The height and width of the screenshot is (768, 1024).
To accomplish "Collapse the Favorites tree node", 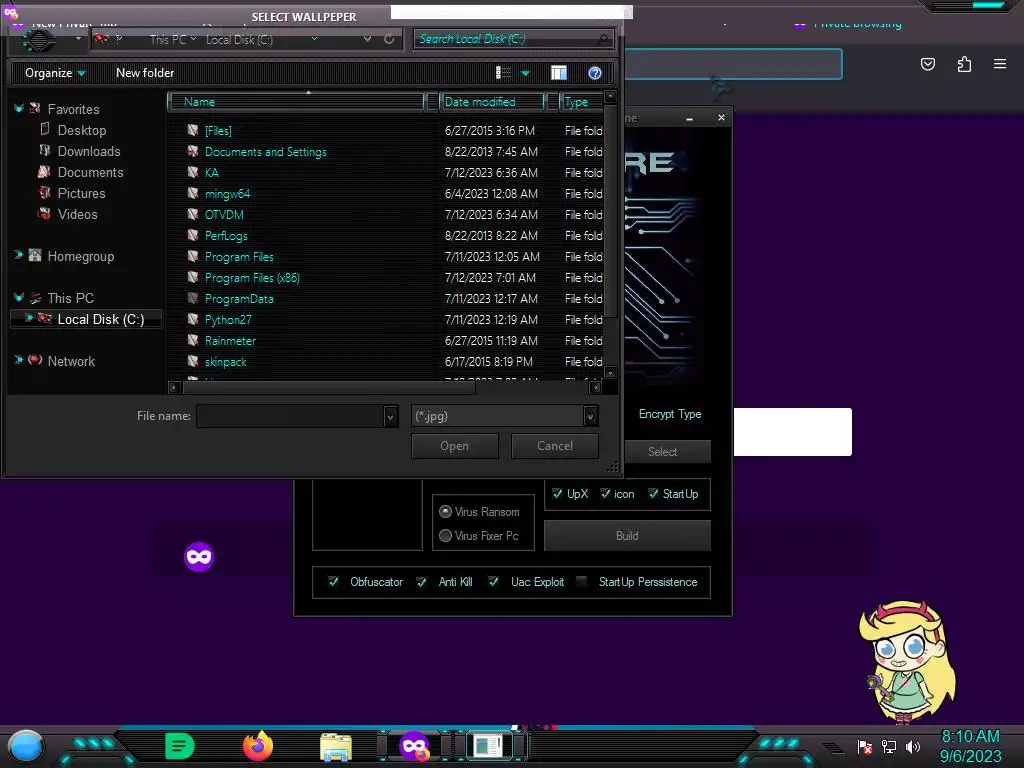I will pos(19,108).
